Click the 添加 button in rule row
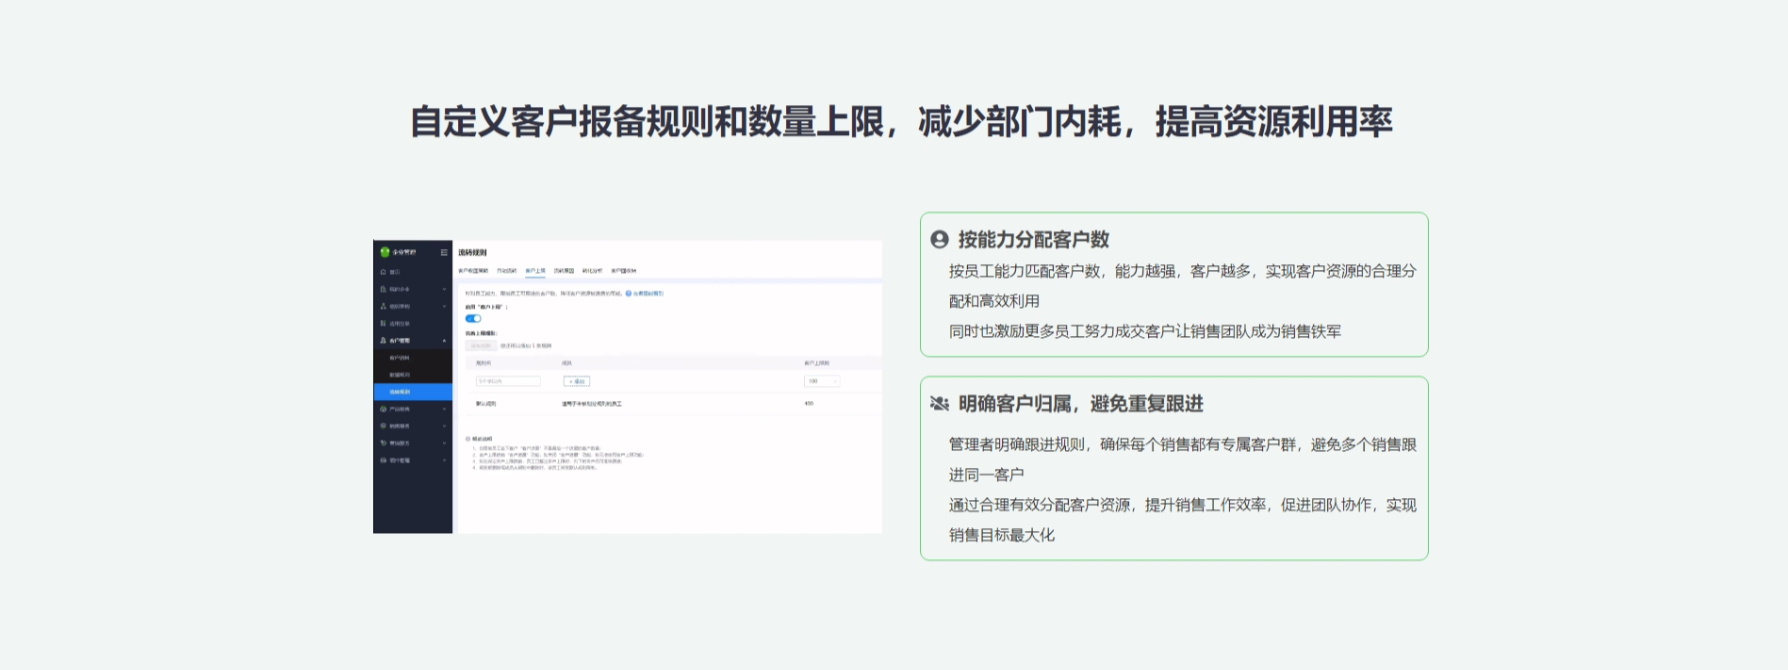 click(x=576, y=381)
